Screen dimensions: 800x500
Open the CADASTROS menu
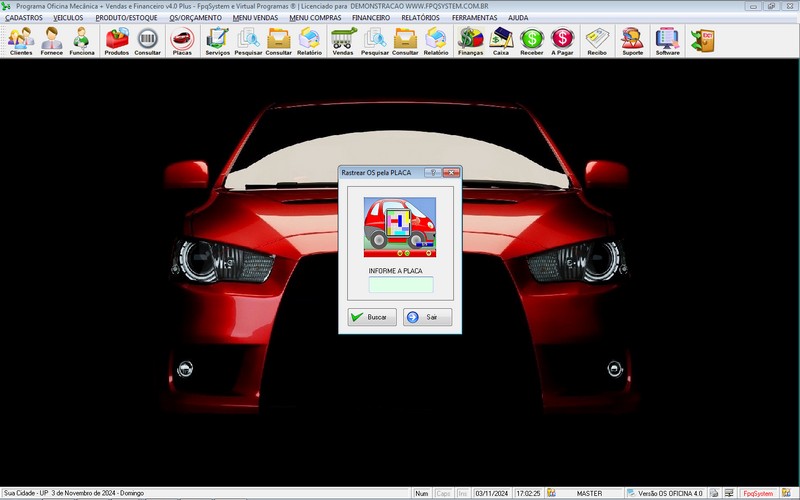click(24, 18)
